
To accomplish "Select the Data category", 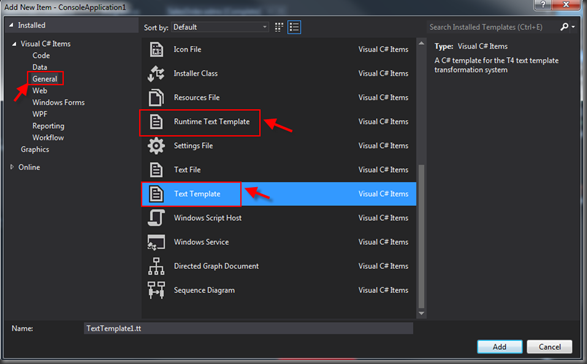I will (40, 67).
